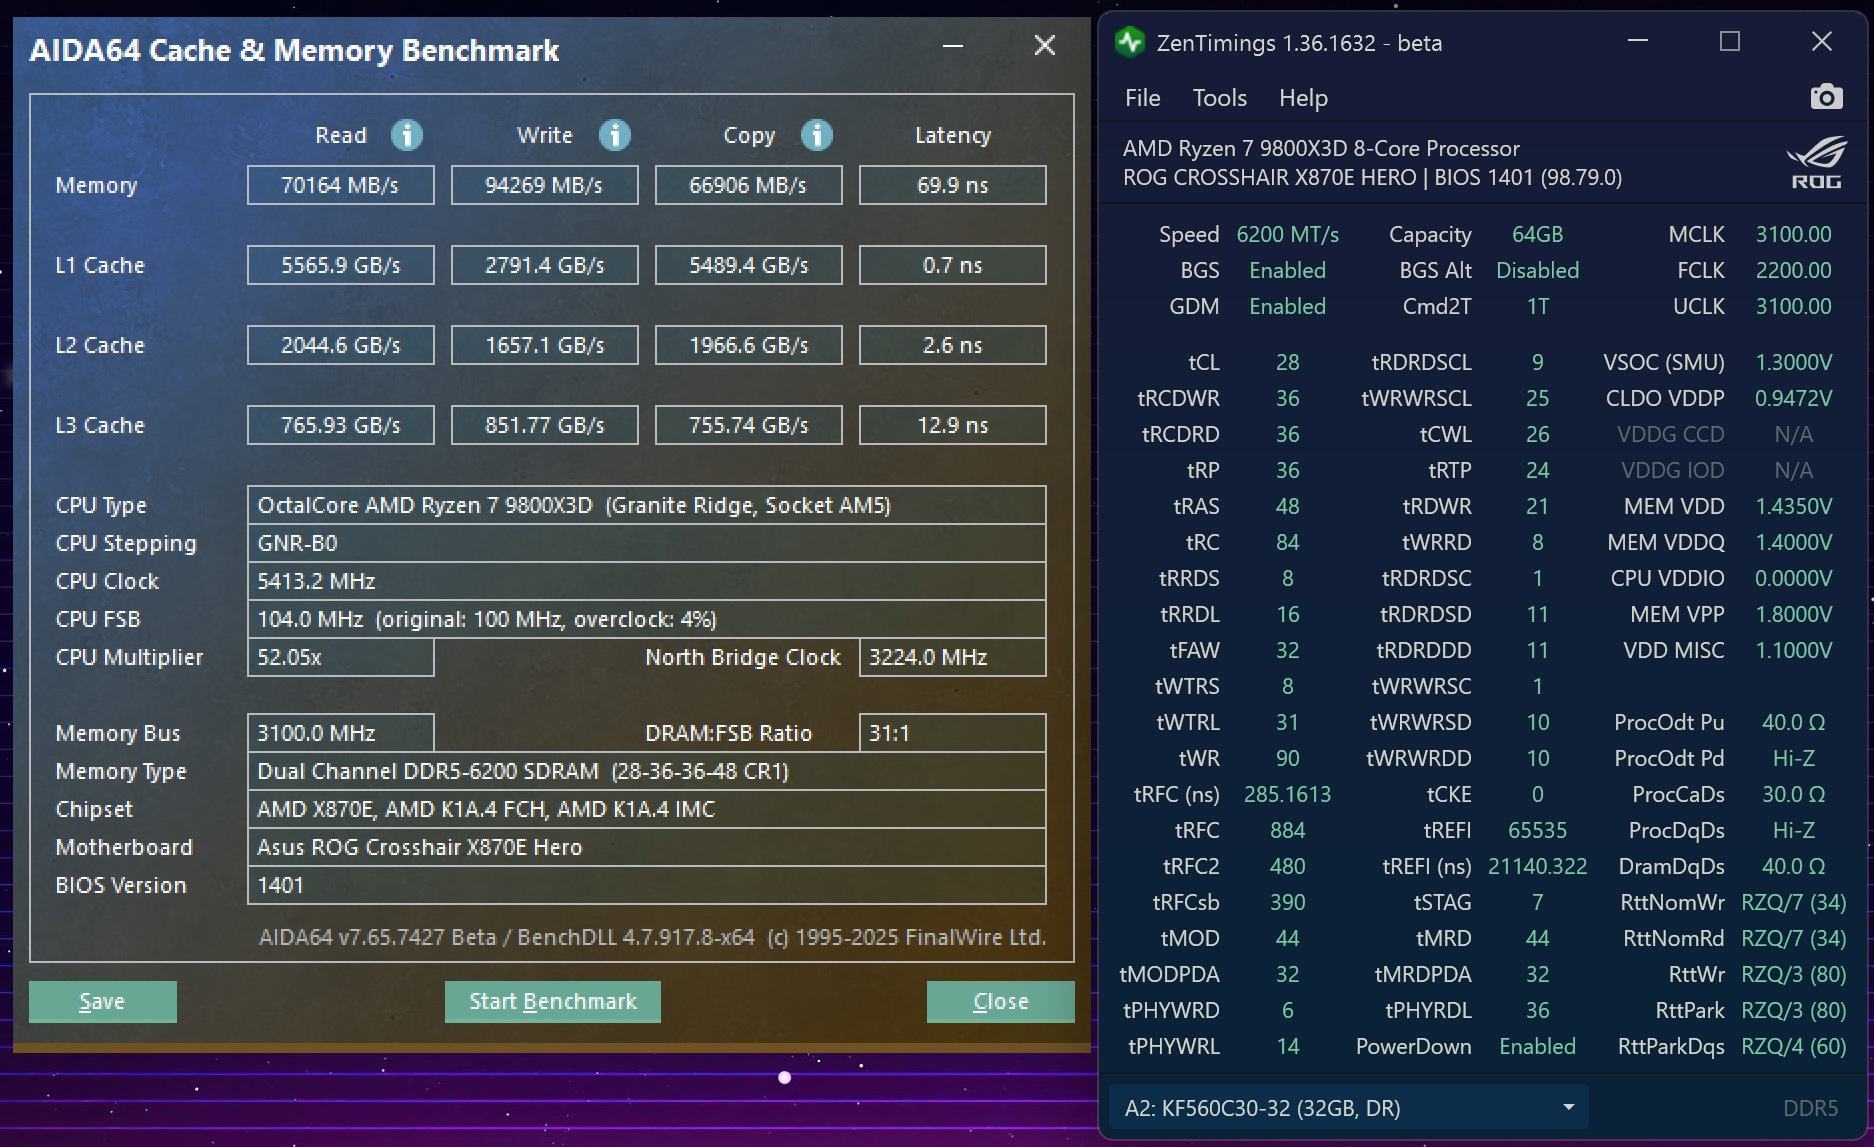
Task: Click the CPU Type field text
Action: [x=647, y=505]
